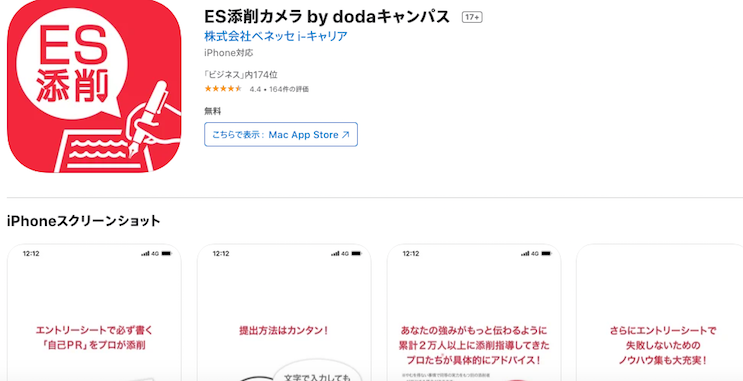Viewport: 743px width, 381px height.
Task: Click the orange star rating icons
Action: [223, 89]
